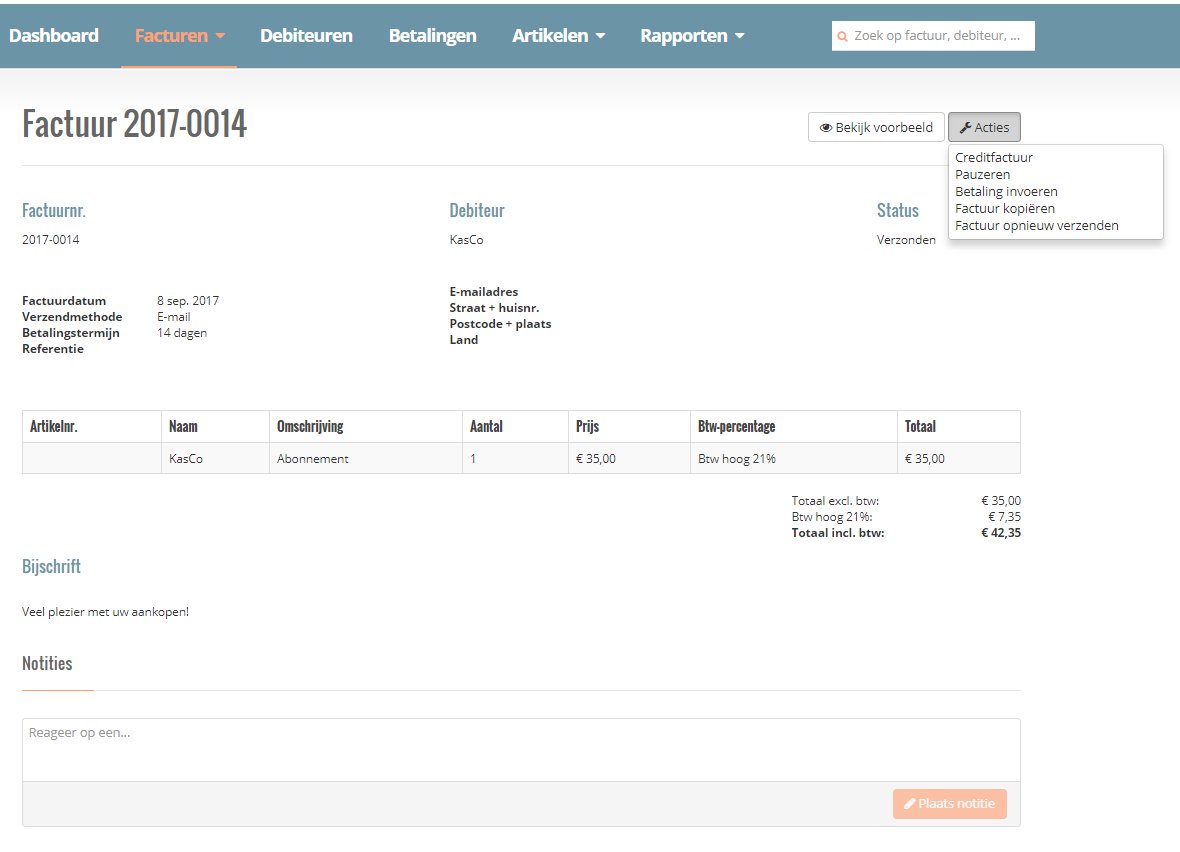Click the Naam column header
The image size is (1180, 852).
[x=215, y=426]
